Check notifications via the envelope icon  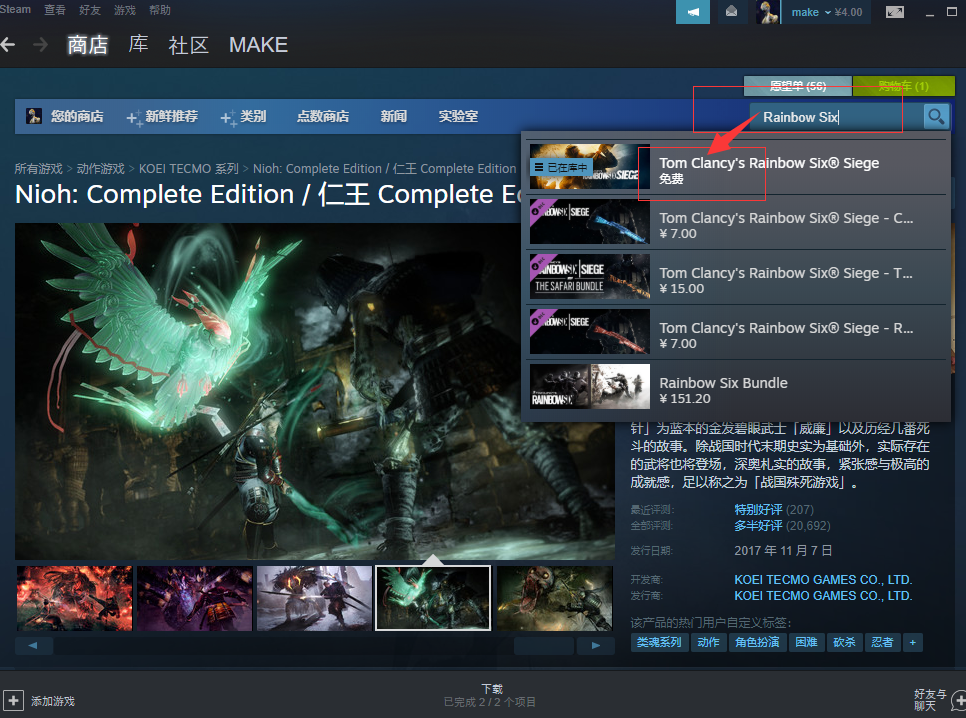[731, 12]
